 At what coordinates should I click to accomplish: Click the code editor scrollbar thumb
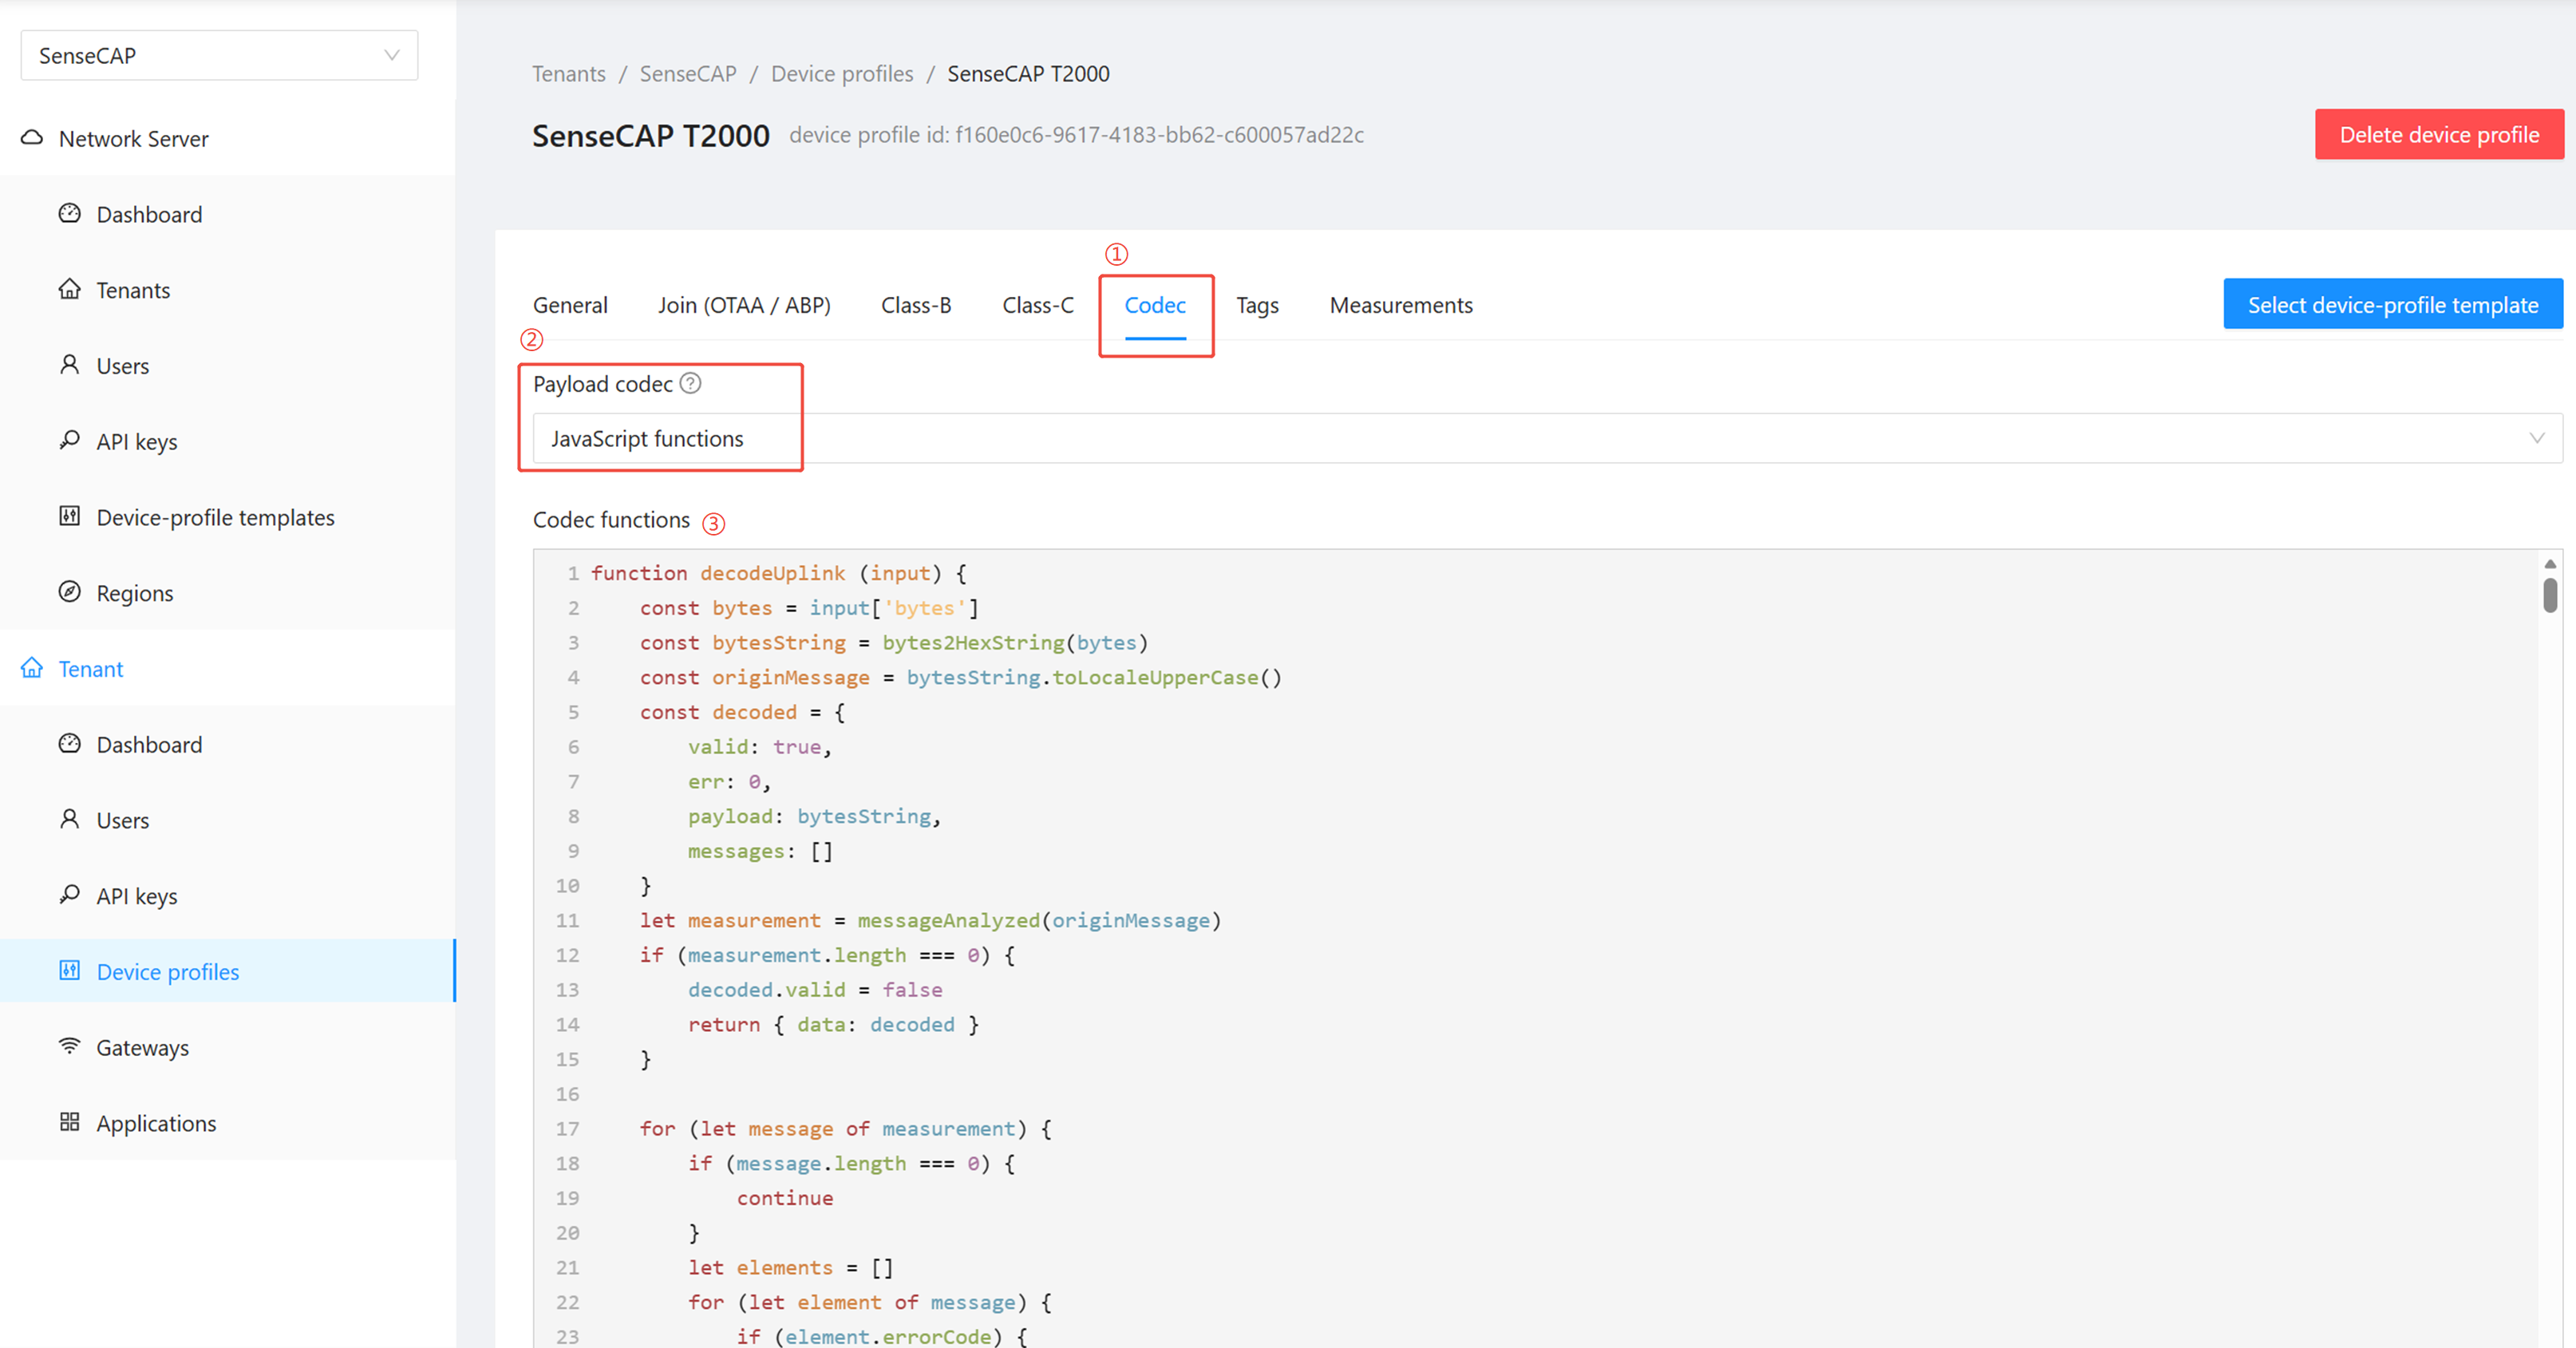[x=2549, y=596]
